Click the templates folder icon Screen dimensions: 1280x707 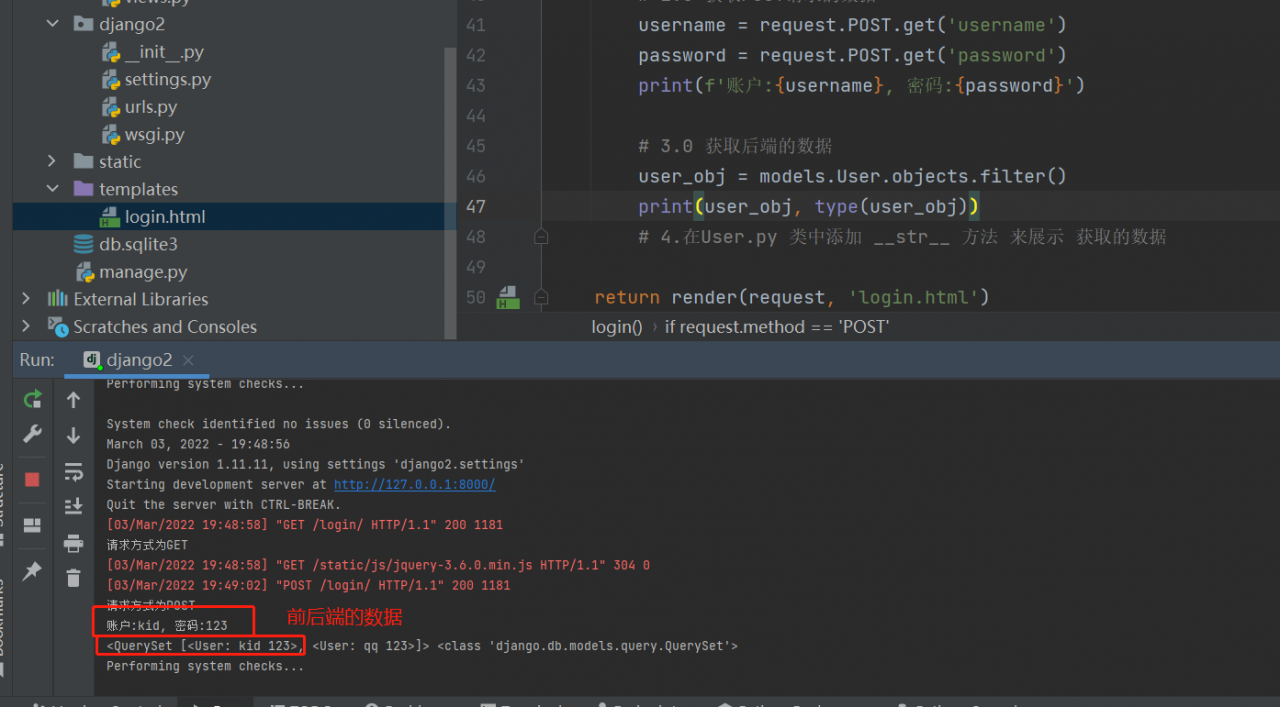(84, 189)
